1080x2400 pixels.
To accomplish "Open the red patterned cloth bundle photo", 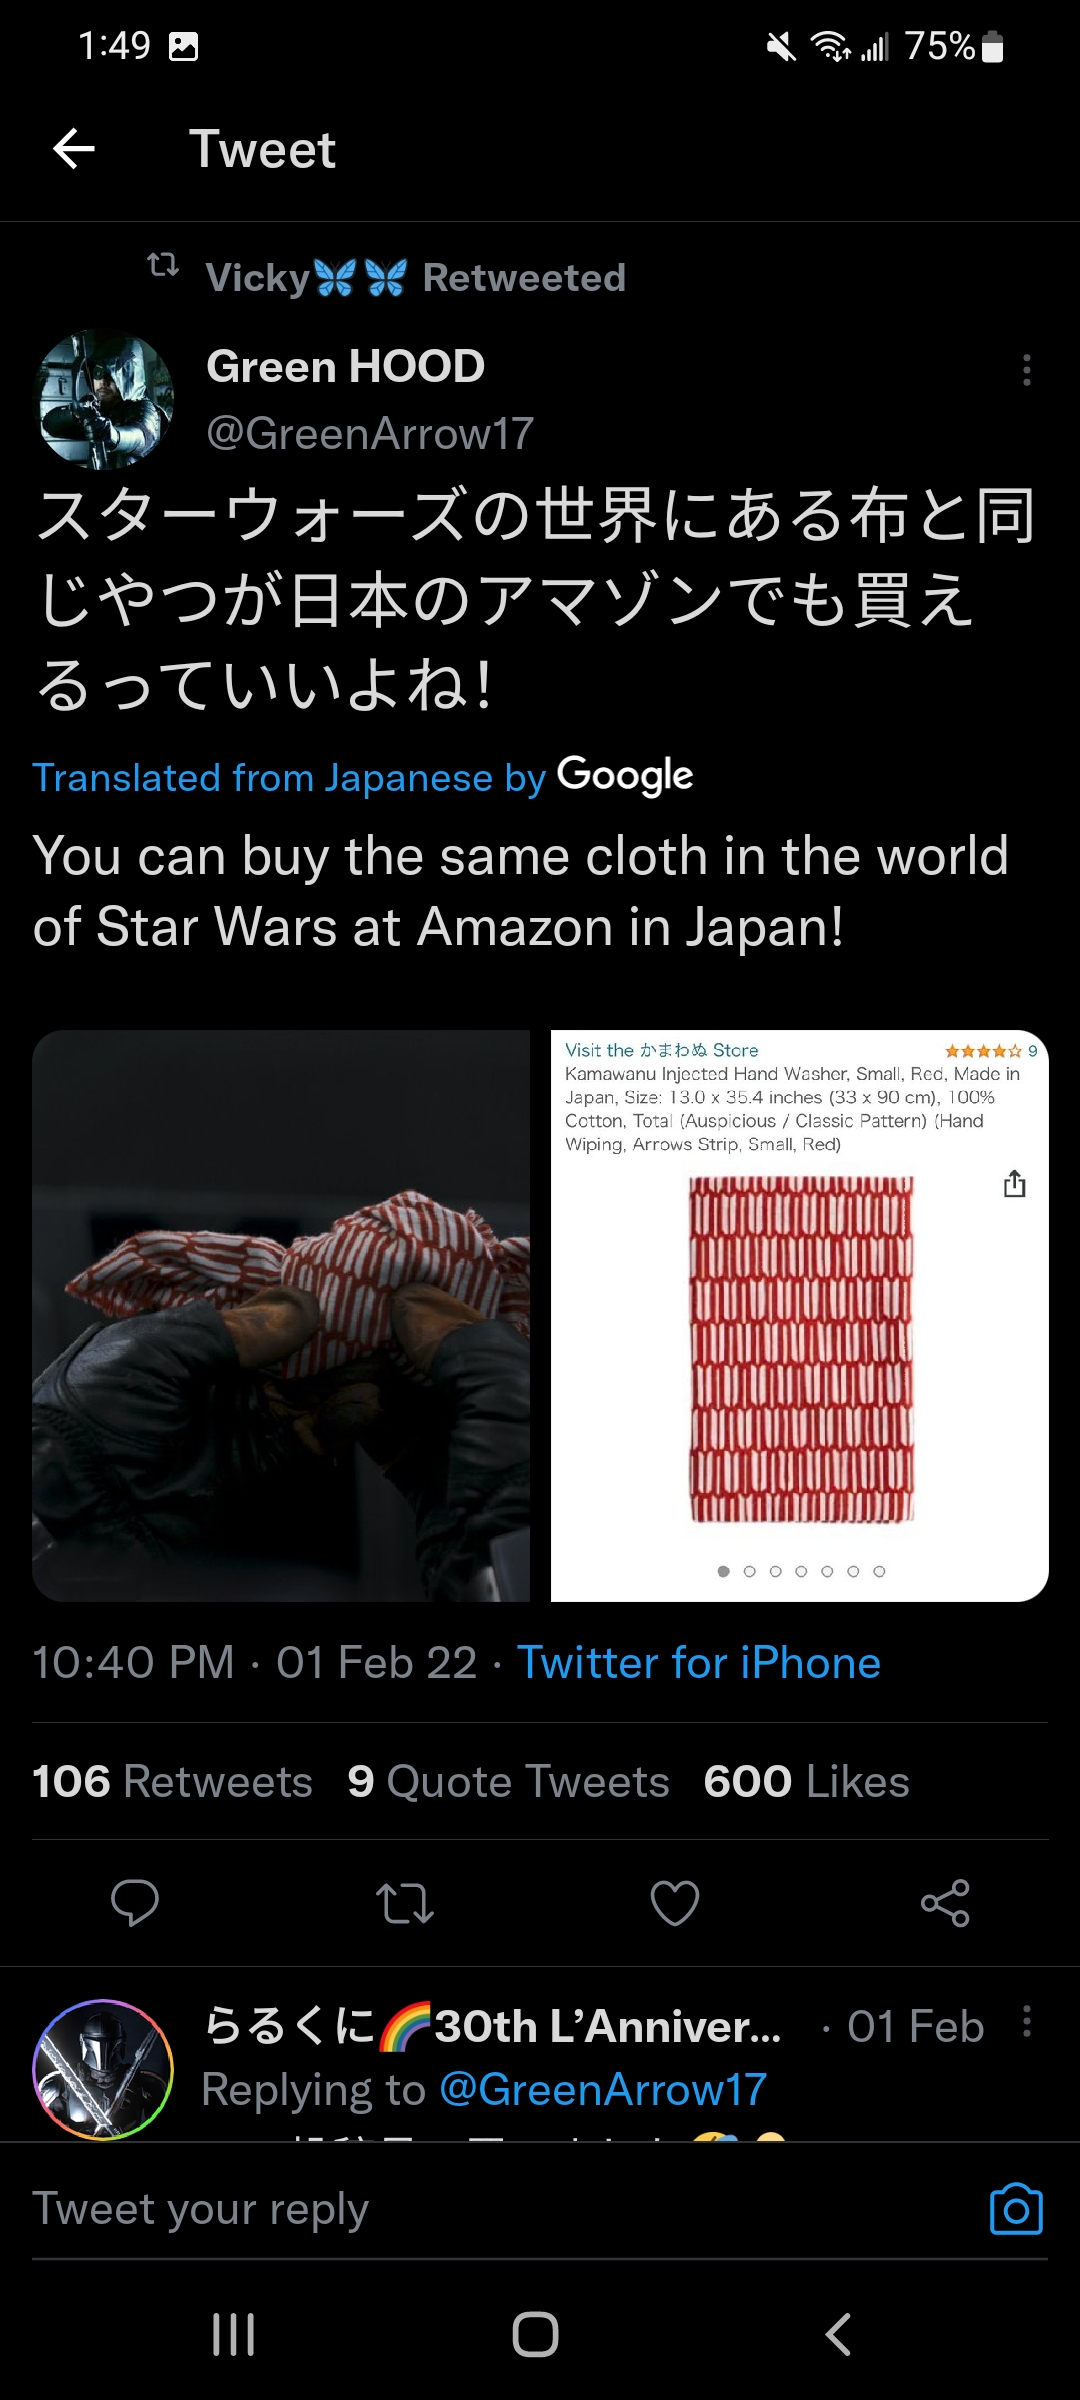I will point(281,1316).
